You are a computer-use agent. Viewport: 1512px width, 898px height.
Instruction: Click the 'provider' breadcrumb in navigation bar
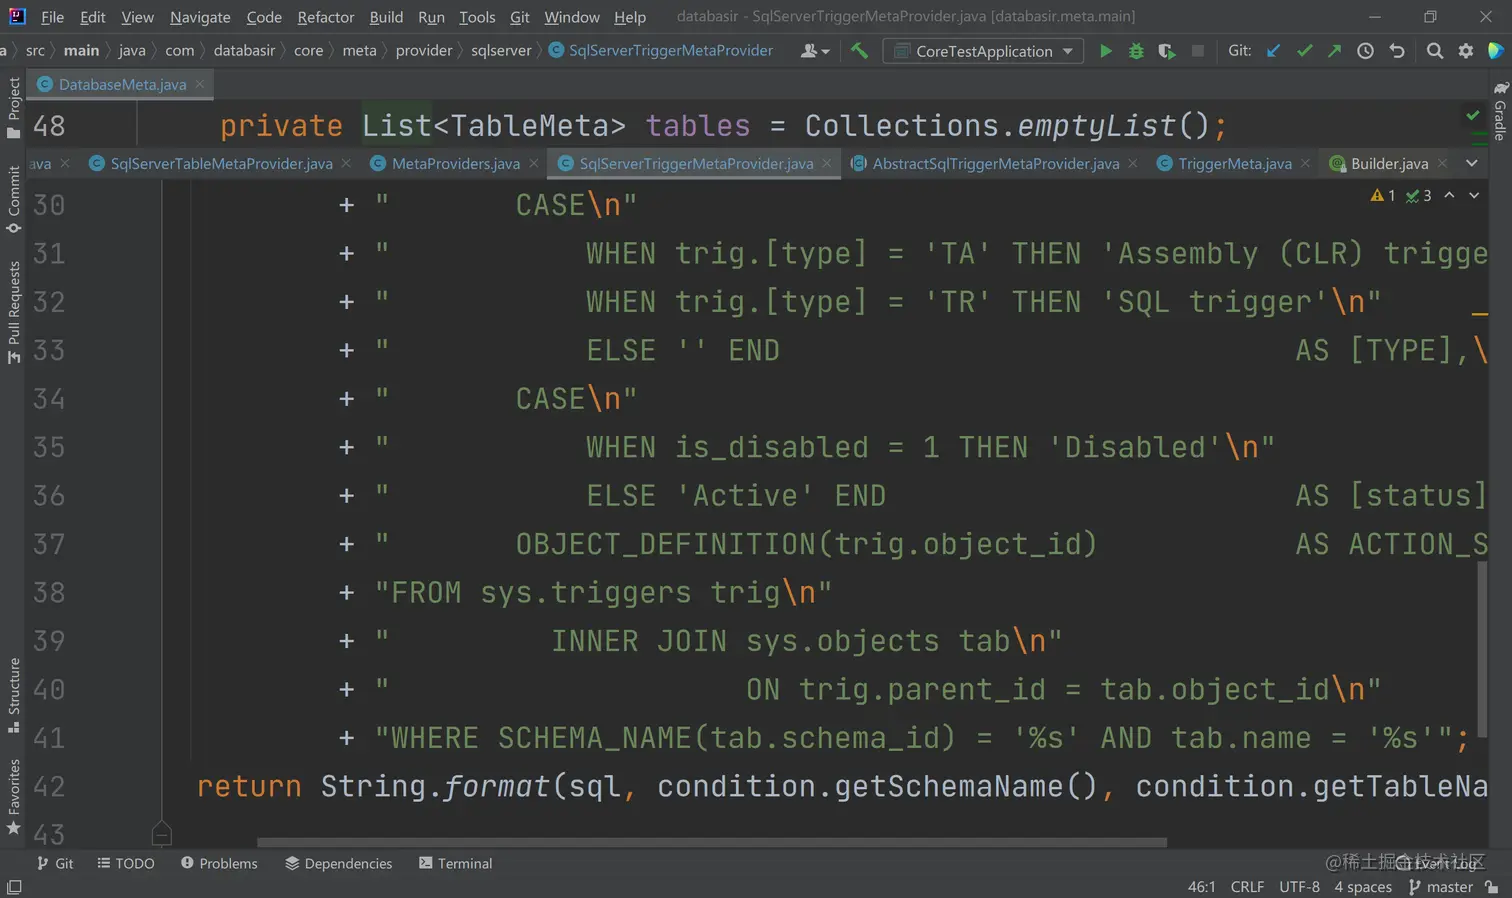[x=424, y=51]
